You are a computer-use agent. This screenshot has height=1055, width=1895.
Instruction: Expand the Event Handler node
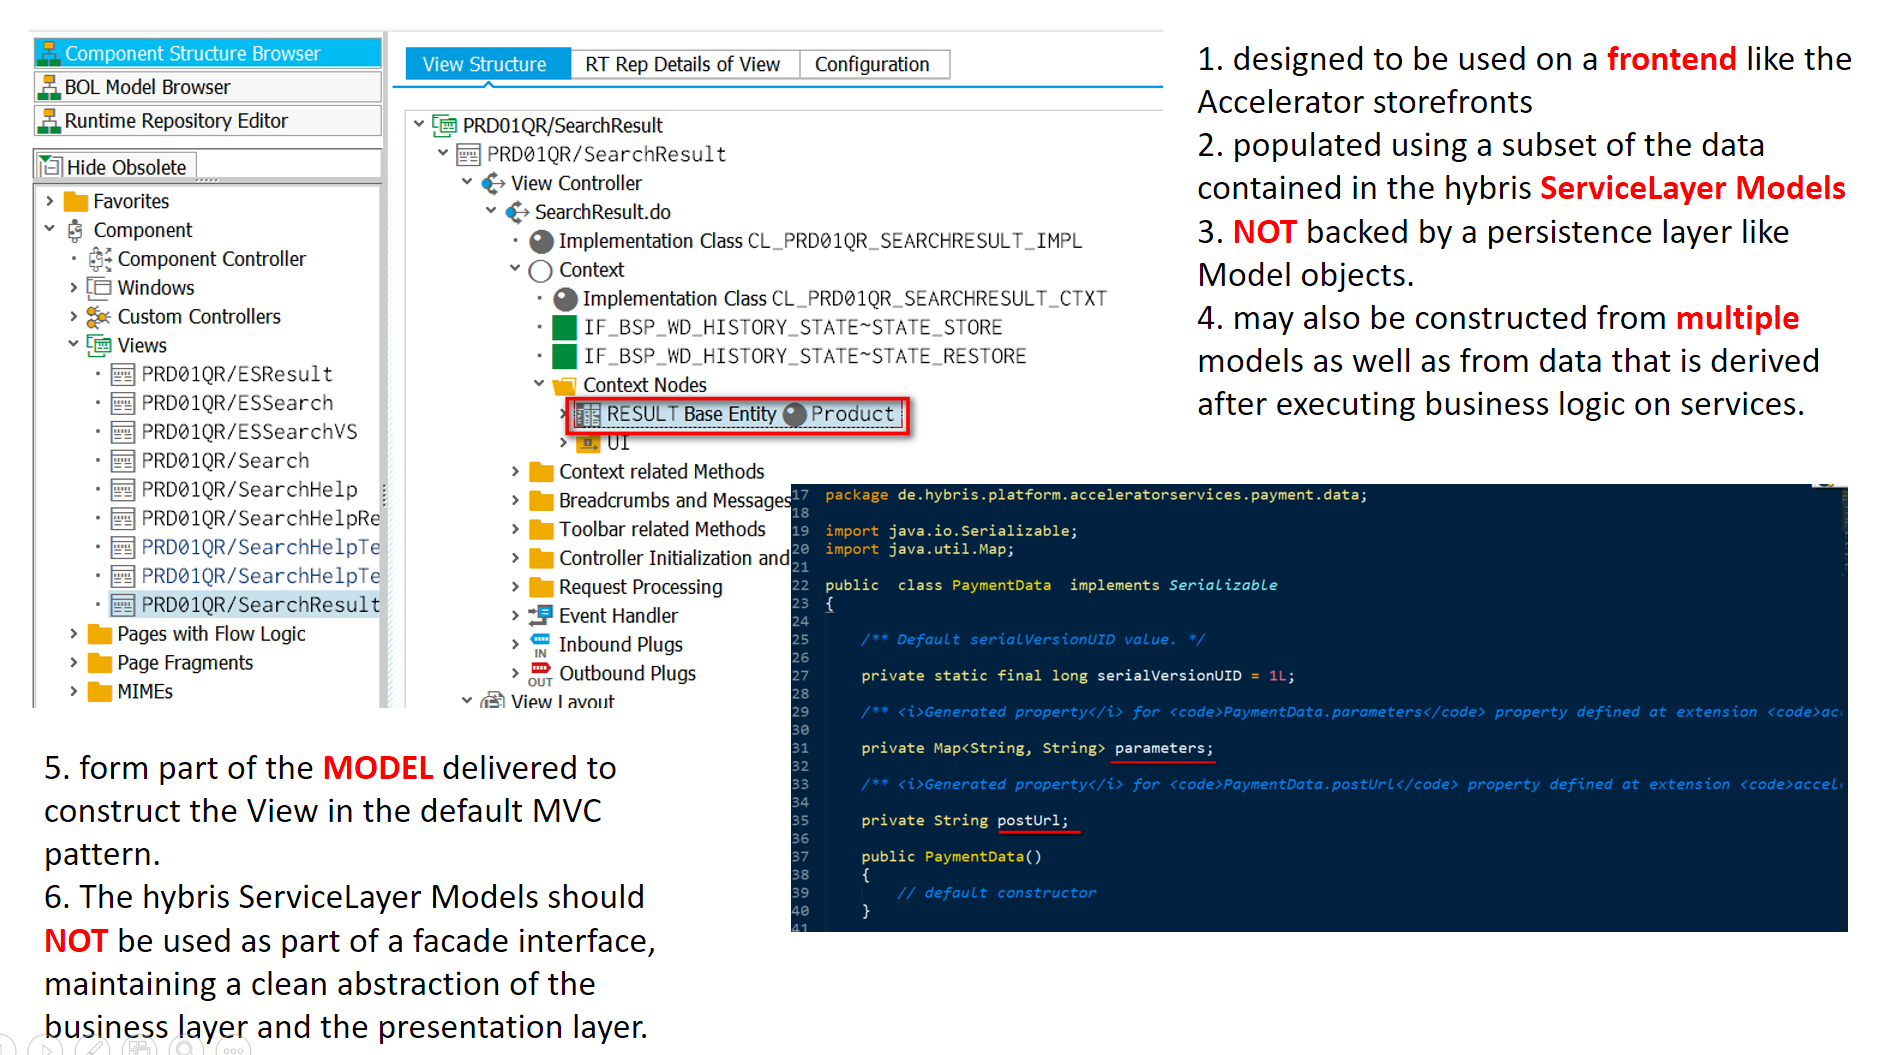pos(515,616)
